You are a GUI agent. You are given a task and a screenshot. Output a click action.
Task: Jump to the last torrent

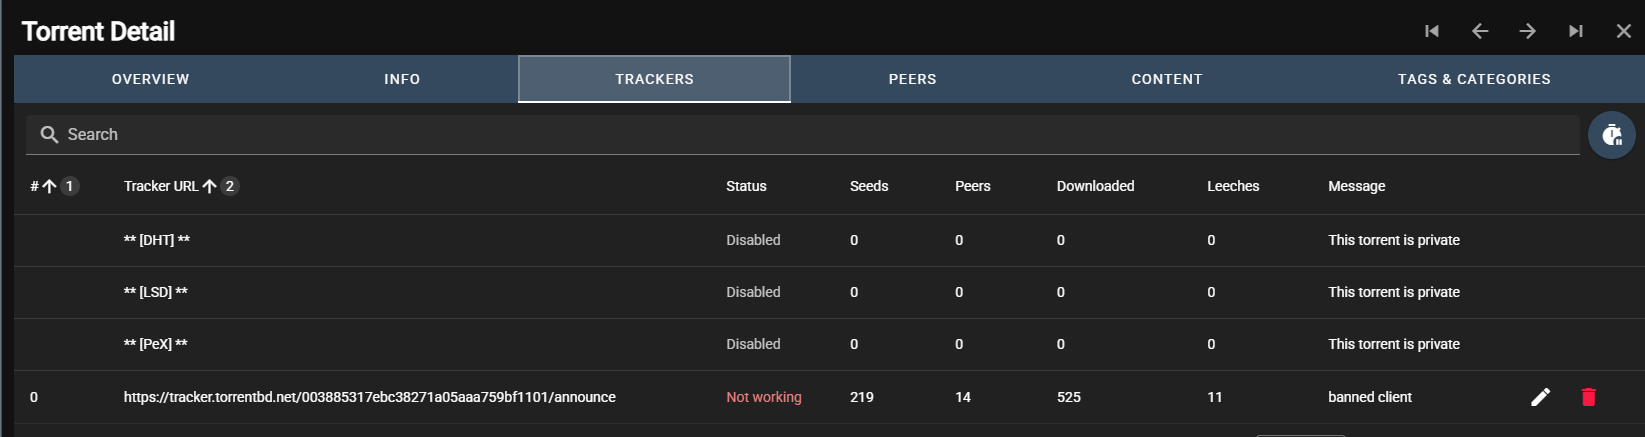tap(1576, 31)
